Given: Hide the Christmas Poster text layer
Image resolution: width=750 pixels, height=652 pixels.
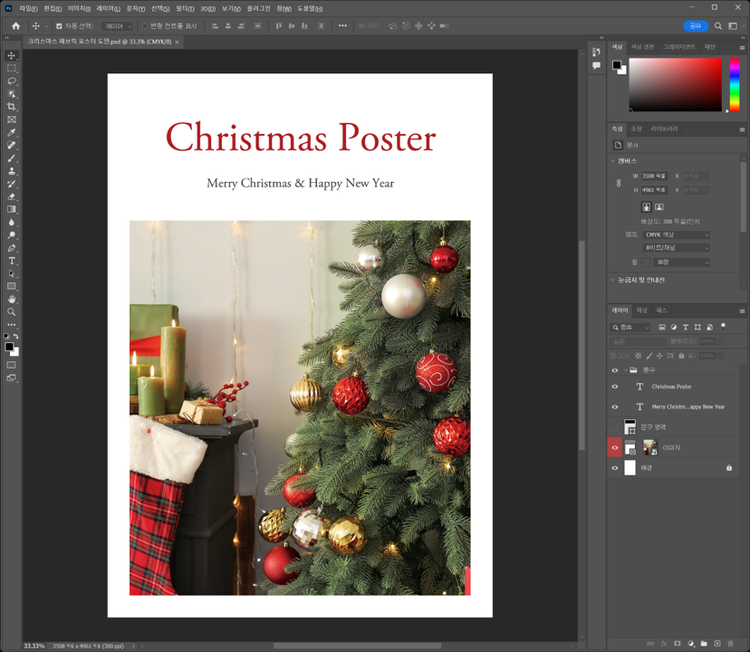Looking at the screenshot, I should tap(615, 386).
